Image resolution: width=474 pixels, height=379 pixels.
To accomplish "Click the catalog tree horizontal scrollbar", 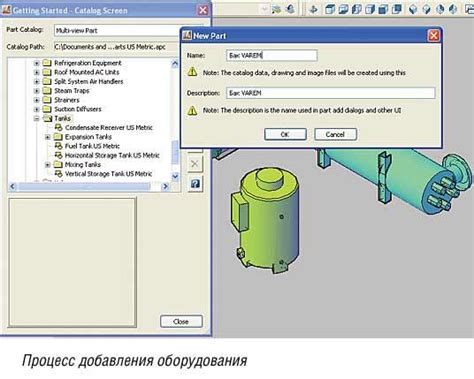I will pos(89,187).
